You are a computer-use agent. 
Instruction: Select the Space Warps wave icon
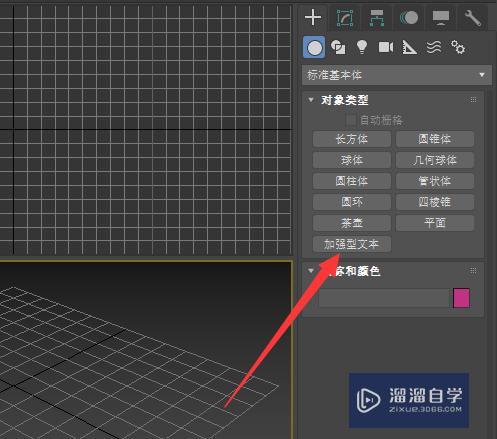pyautogui.click(x=434, y=47)
